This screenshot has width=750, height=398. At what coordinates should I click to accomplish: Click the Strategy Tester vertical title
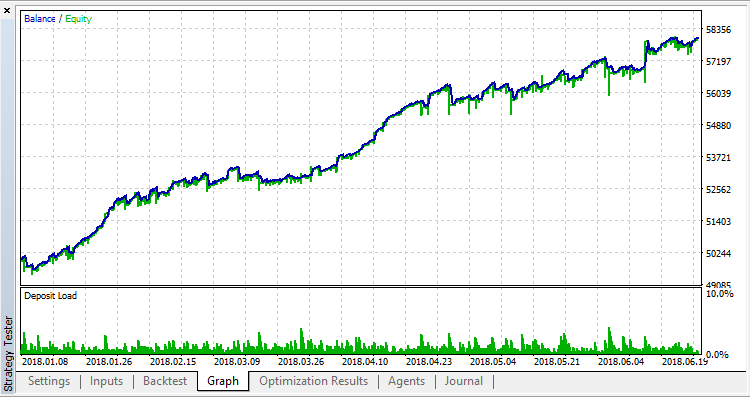[x=8, y=353]
